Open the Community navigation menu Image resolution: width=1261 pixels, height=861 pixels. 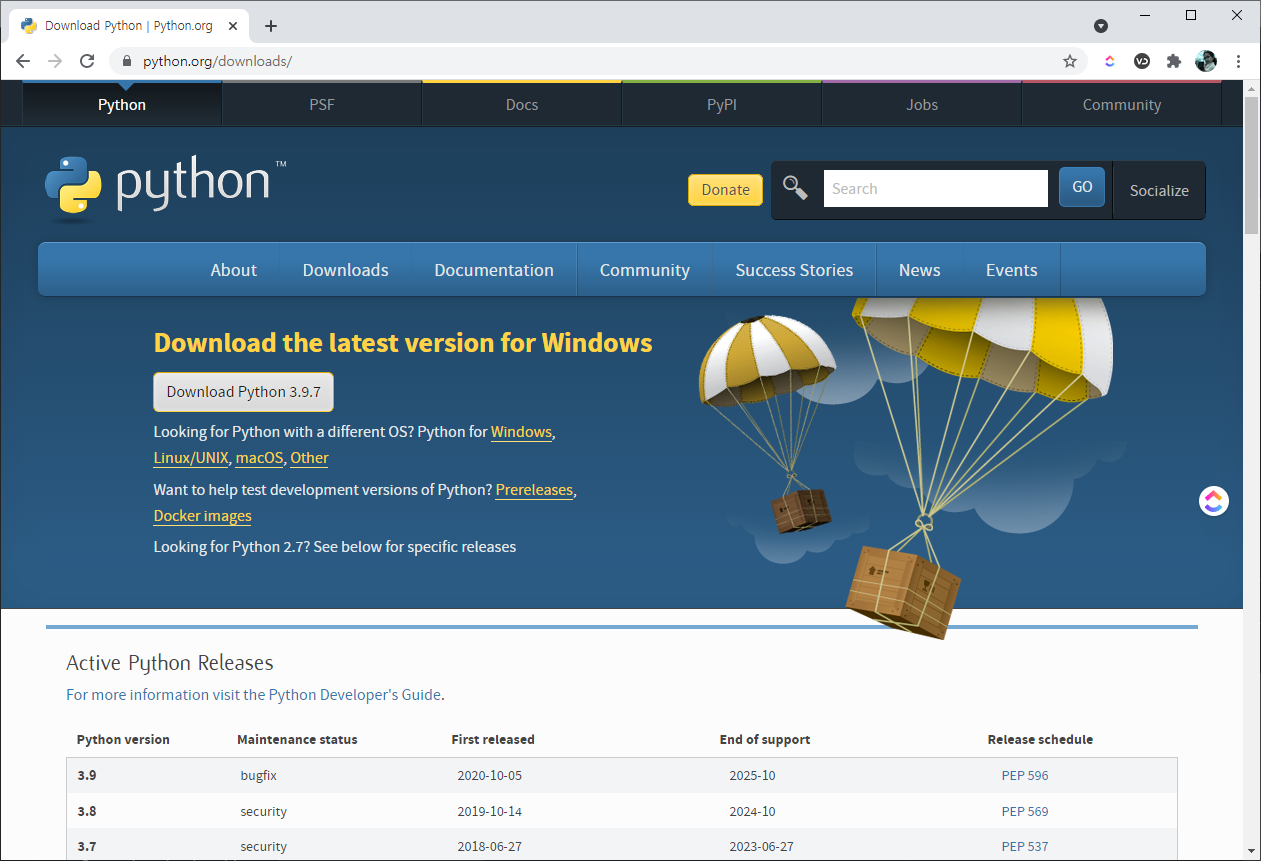(x=645, y=270)
